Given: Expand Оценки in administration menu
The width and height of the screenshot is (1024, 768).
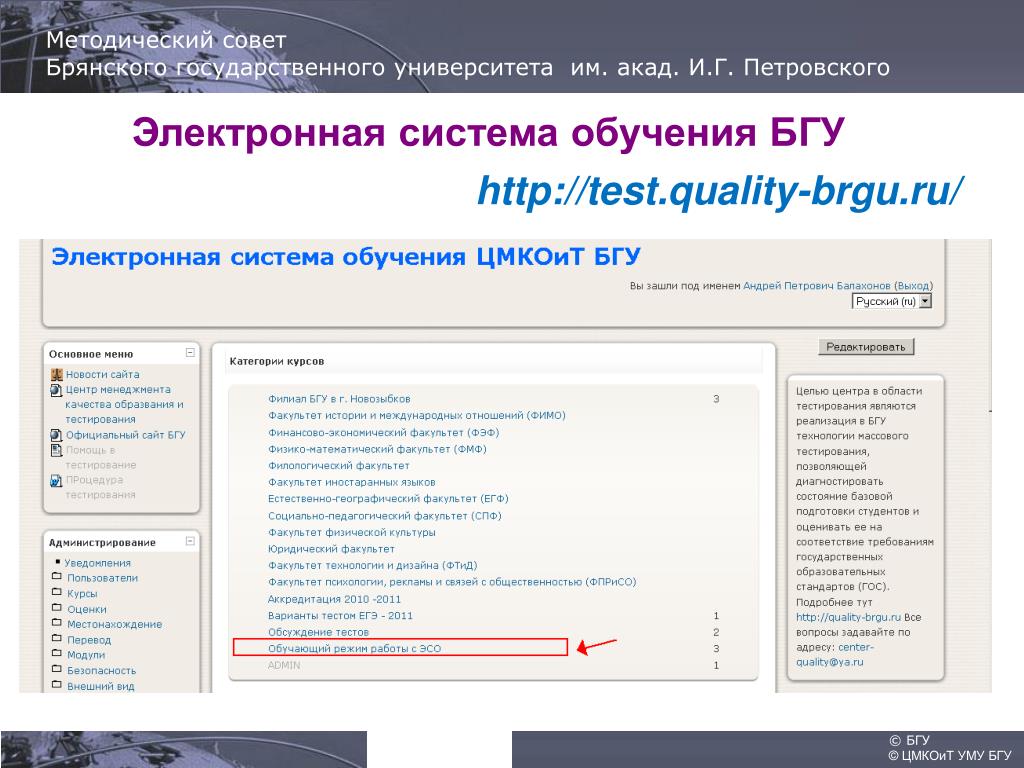Looking at the screenshot, I should click(87, 609).
